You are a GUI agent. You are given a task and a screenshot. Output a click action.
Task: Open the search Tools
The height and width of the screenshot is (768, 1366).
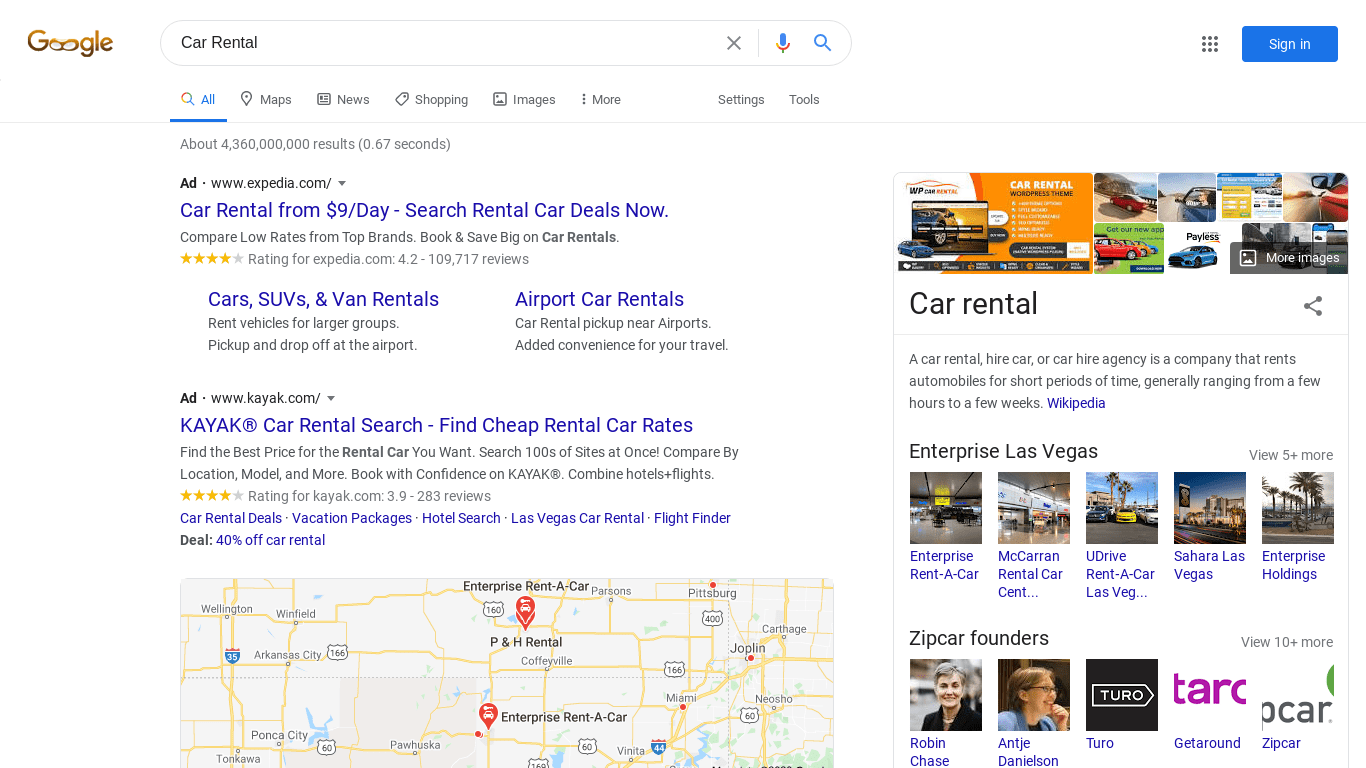(x=804, y=100)
